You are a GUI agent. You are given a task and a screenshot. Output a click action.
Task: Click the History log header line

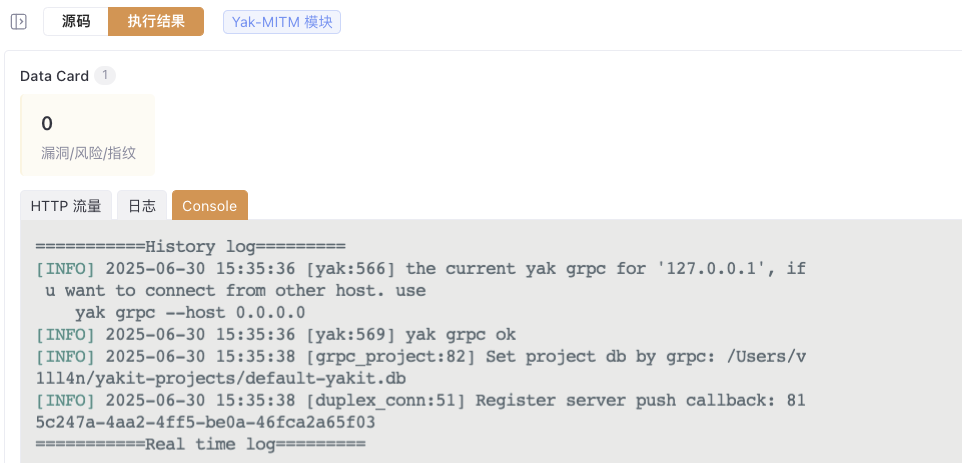click(191, 247)
